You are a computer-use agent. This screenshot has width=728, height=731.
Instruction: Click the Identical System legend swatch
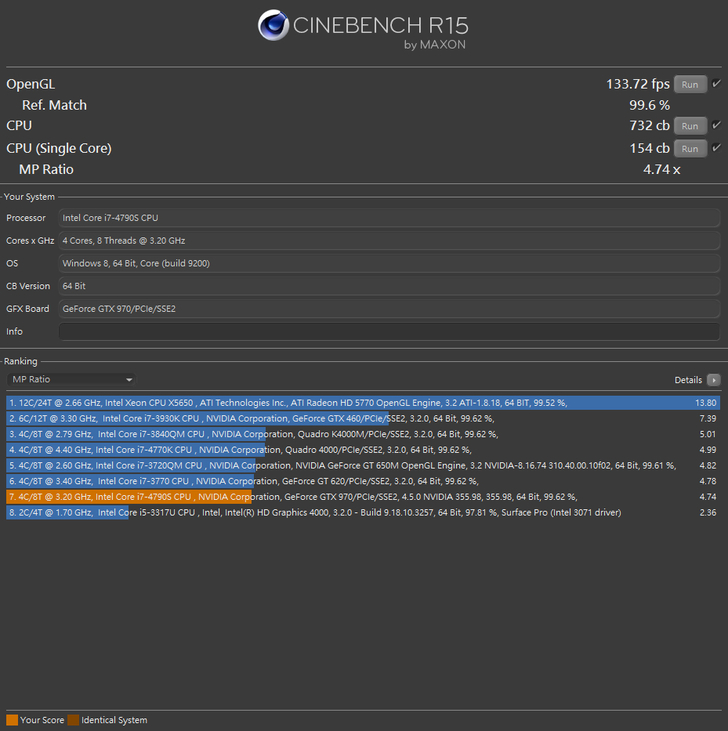coord(73,720)
